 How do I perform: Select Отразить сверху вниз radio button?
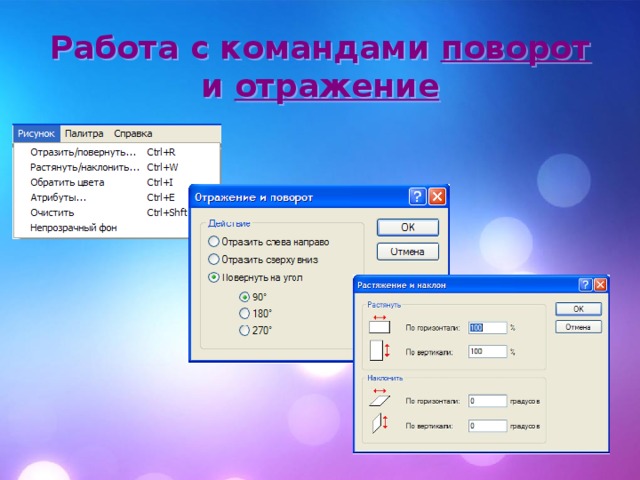(x=213, y=259)
